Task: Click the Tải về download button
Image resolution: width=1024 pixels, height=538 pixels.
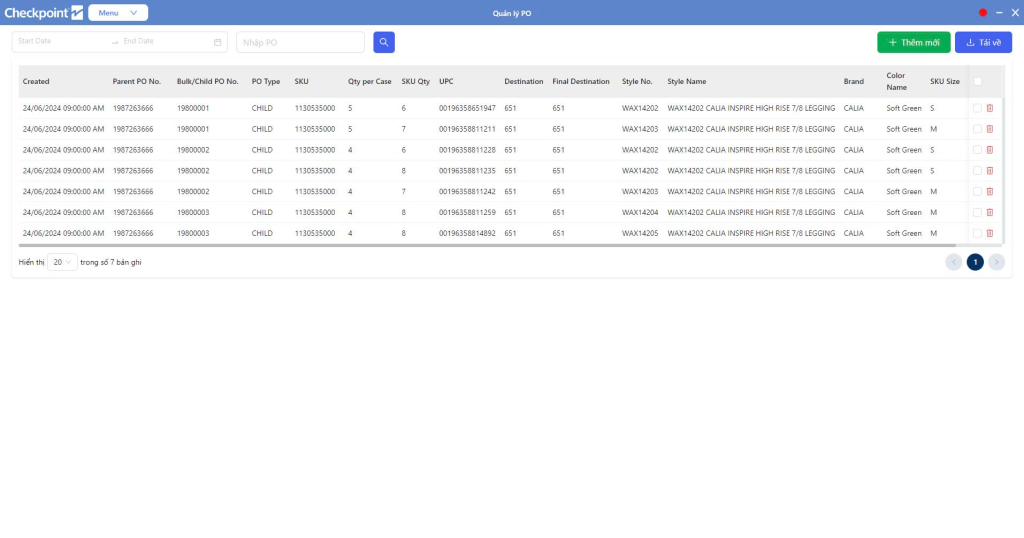Action: (983, 42)
